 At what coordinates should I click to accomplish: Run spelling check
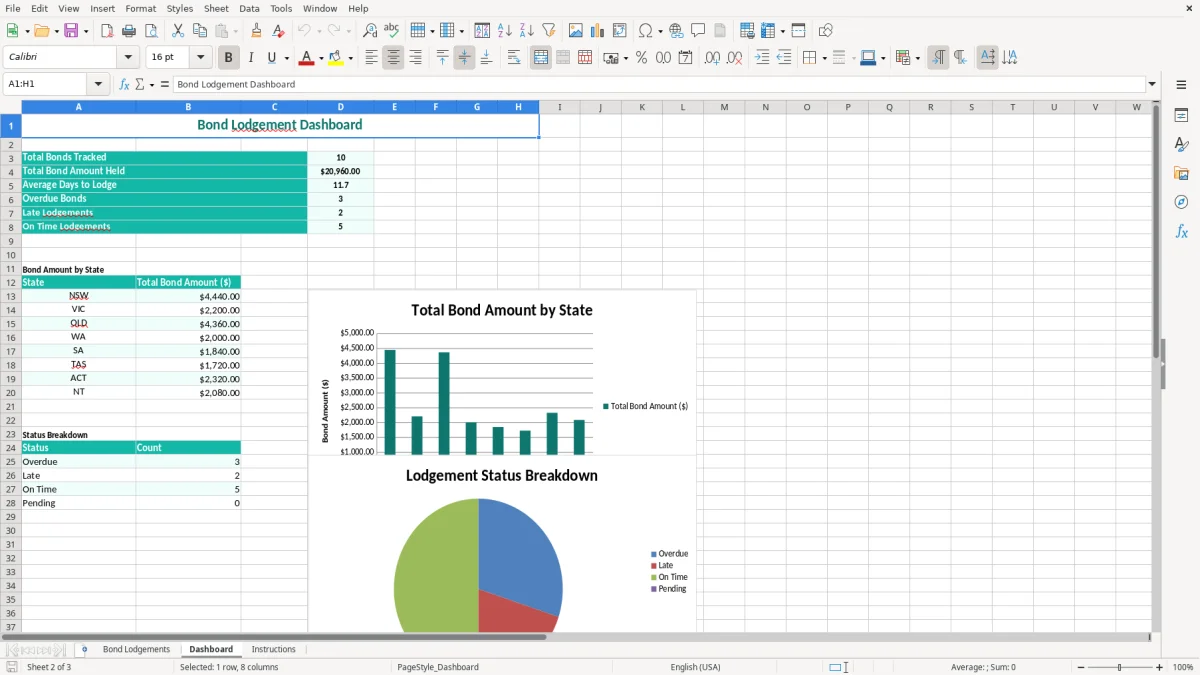pos(392,31)
